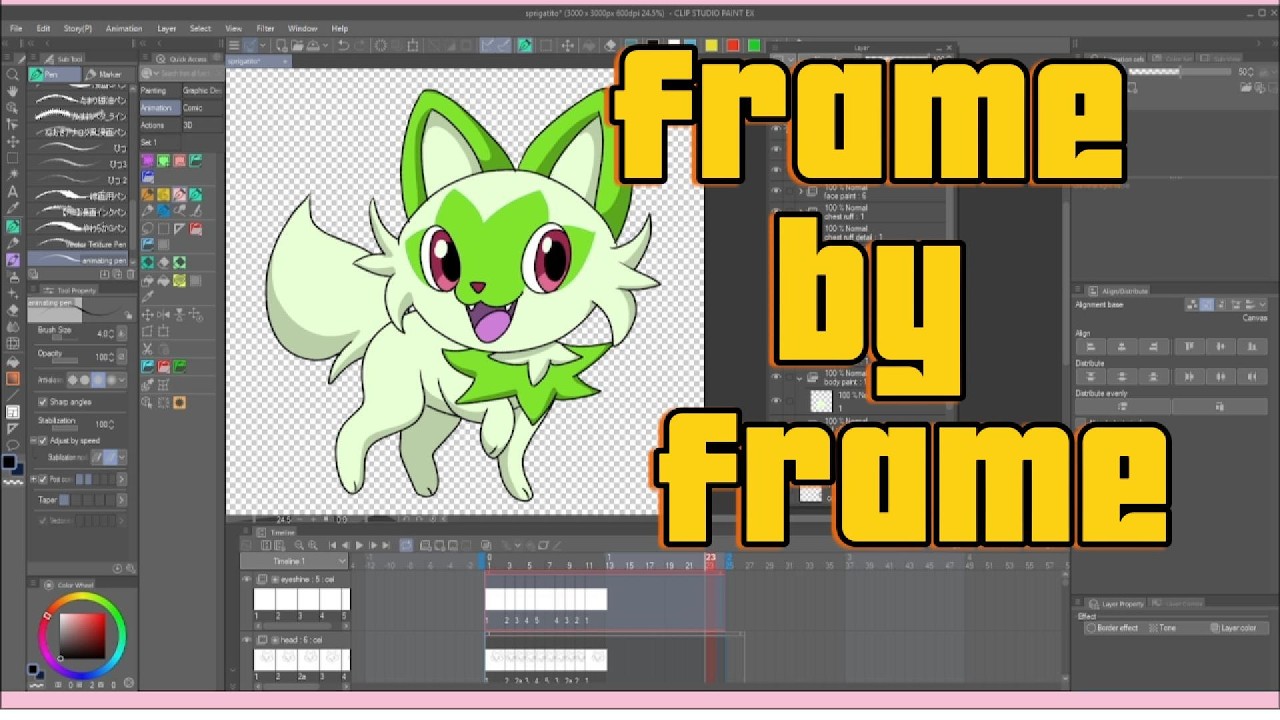
Task: Open Brush Size dynamics button
Action: point(124,333)
